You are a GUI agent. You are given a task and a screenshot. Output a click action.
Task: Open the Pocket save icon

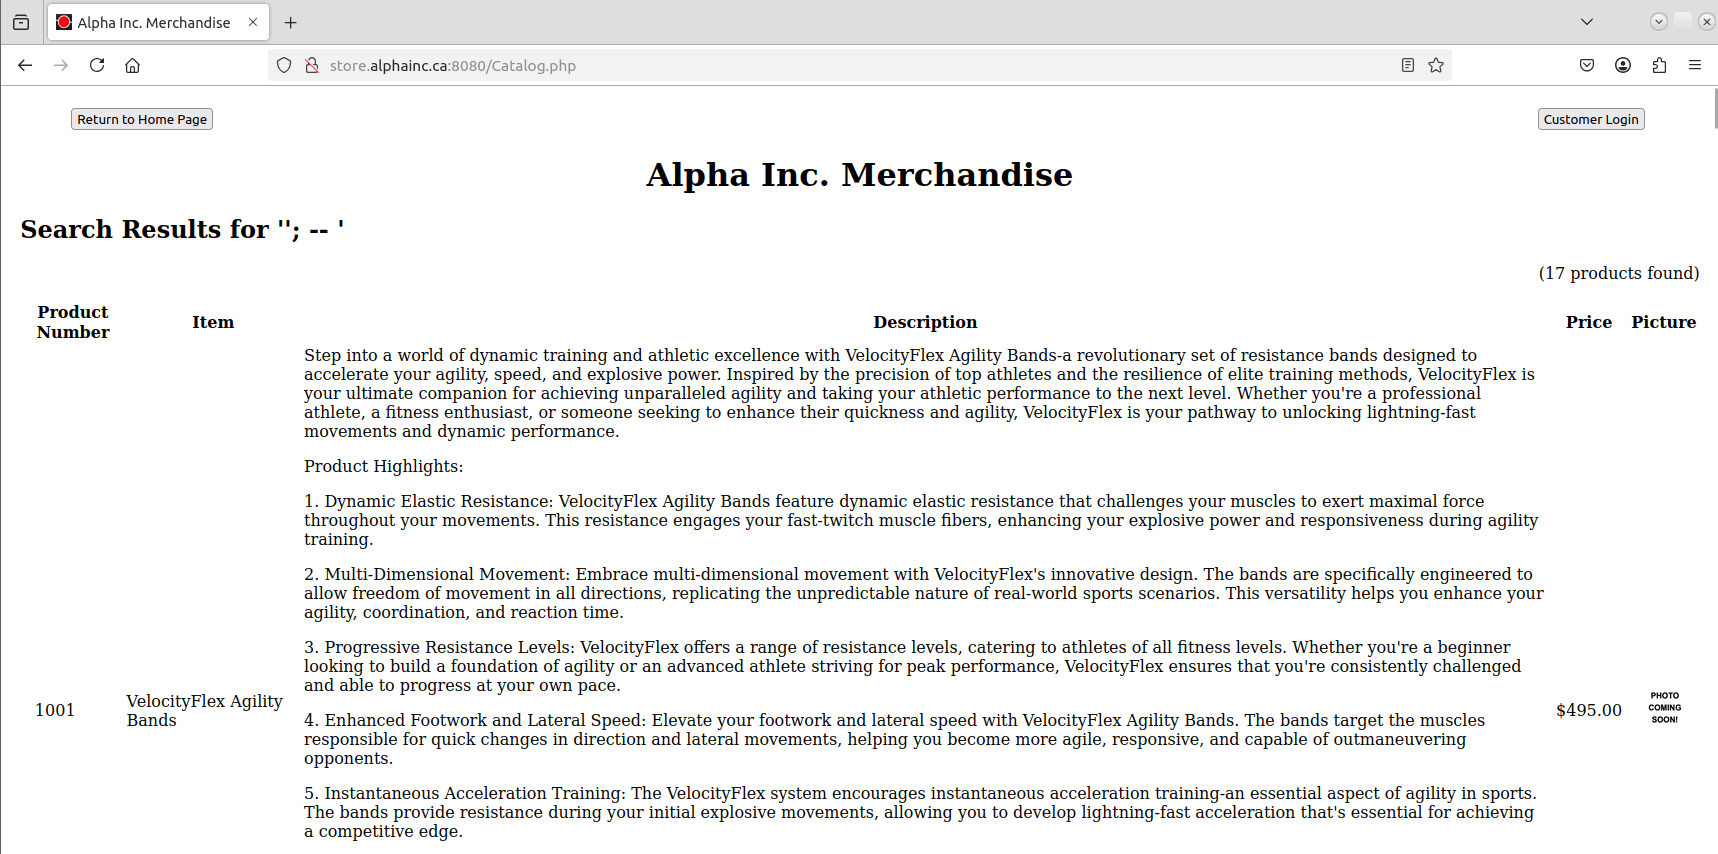click(1587, 65)
